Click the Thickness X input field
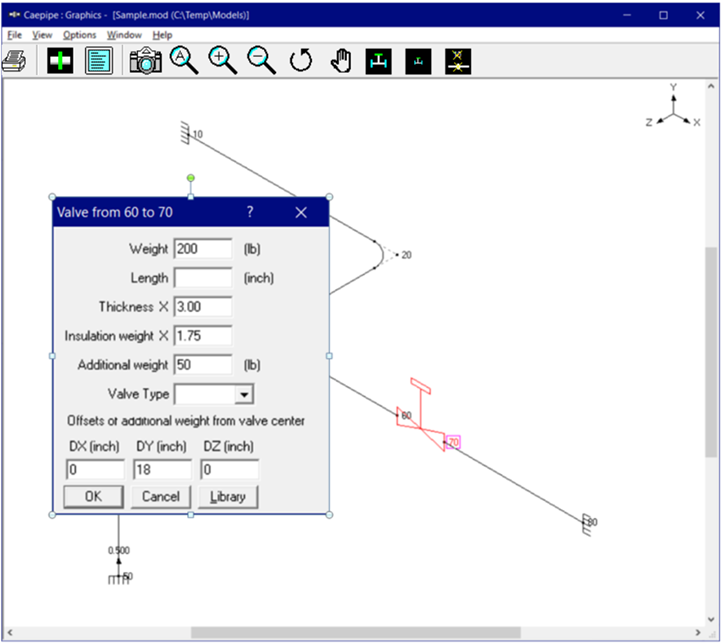Image resolution: width=723 pixels, height=643 pixels. tap(203, 307)
